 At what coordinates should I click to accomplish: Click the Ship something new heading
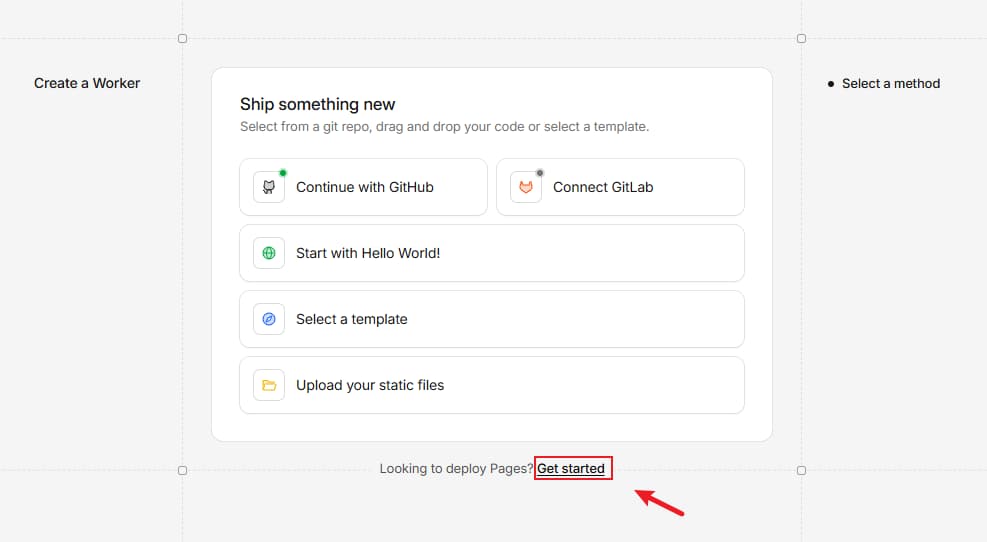318,104
